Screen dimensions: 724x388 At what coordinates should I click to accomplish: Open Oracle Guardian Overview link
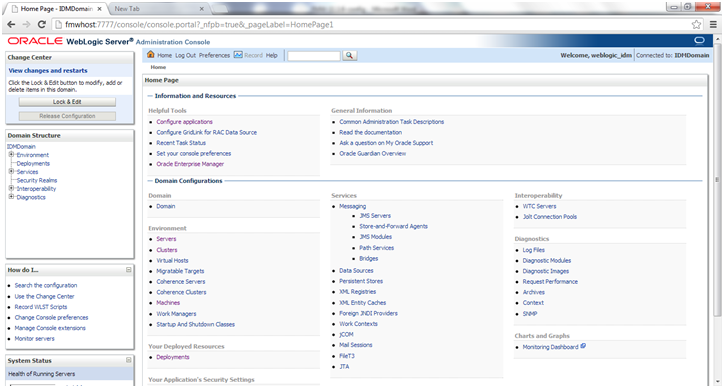tap(373, 153)
